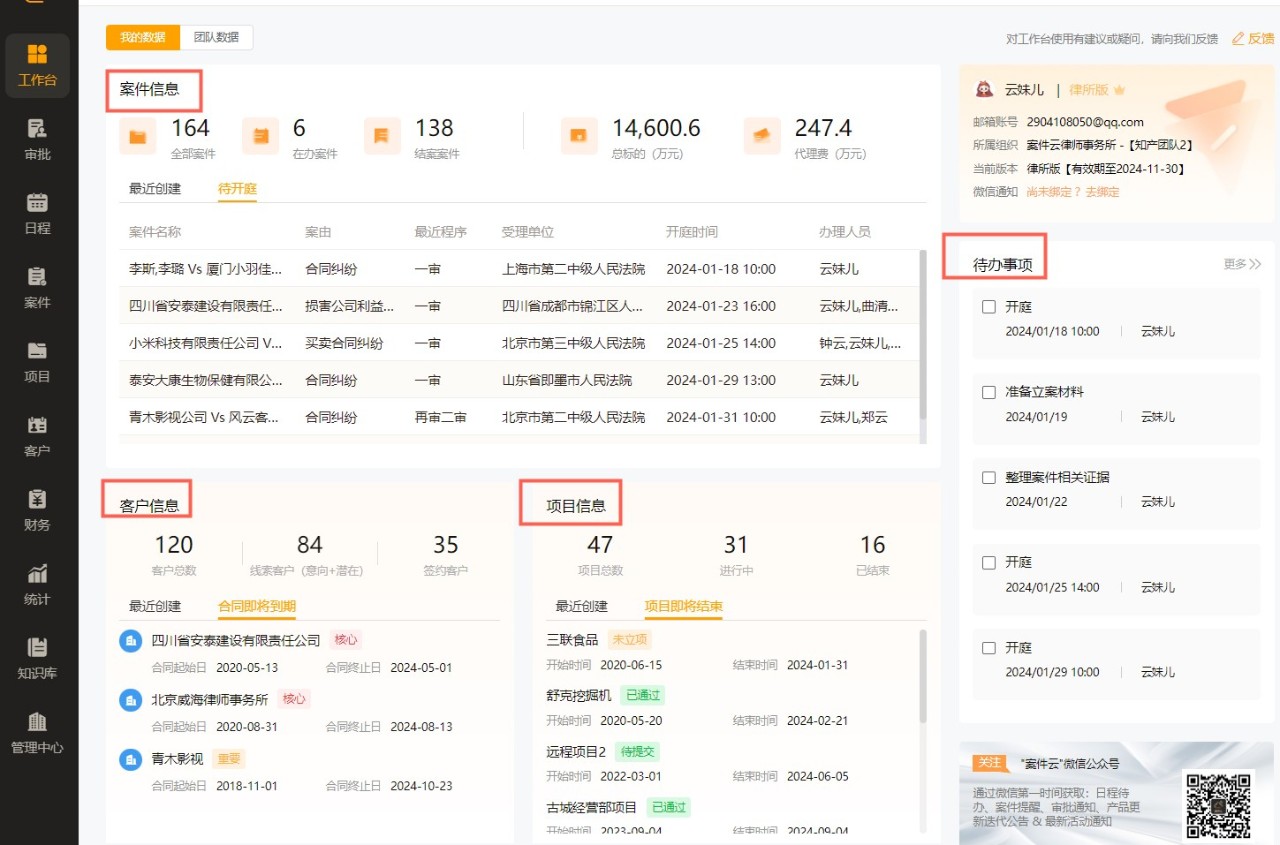Image resolution: width=1280 pixels, height=845 pixels.
Task: Expand 更多 in the 待办事项 panel
Action: pyautogui.click(x=1242, y=264)
